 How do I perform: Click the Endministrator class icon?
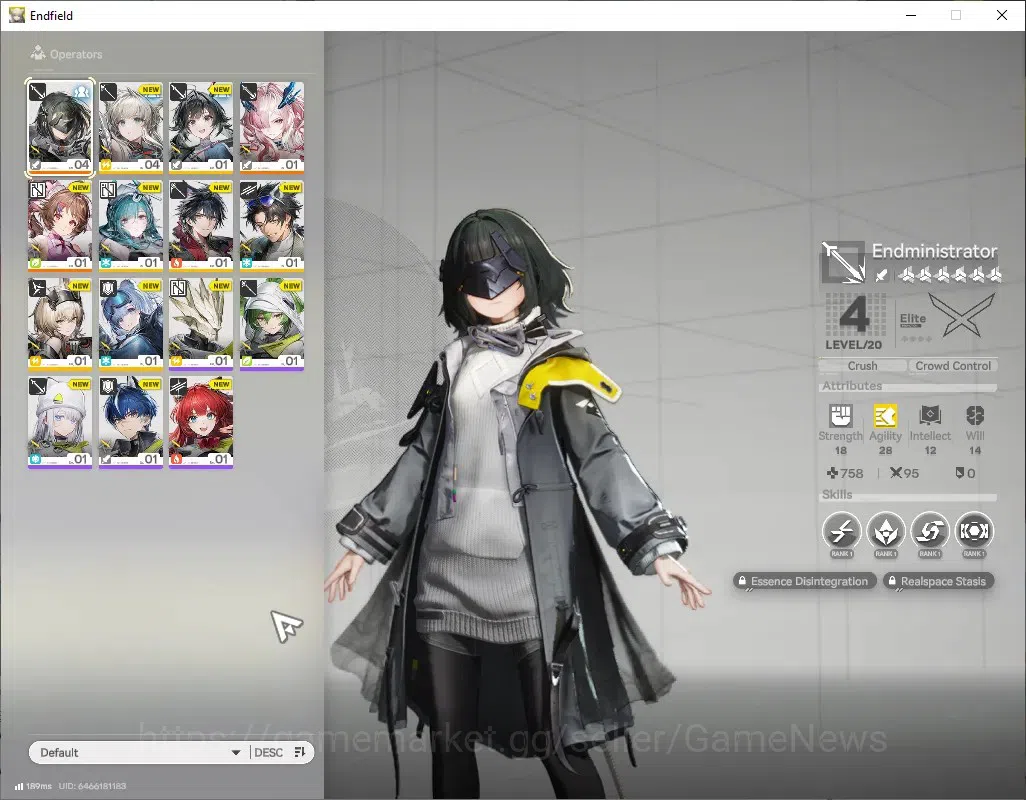[843, 262]
